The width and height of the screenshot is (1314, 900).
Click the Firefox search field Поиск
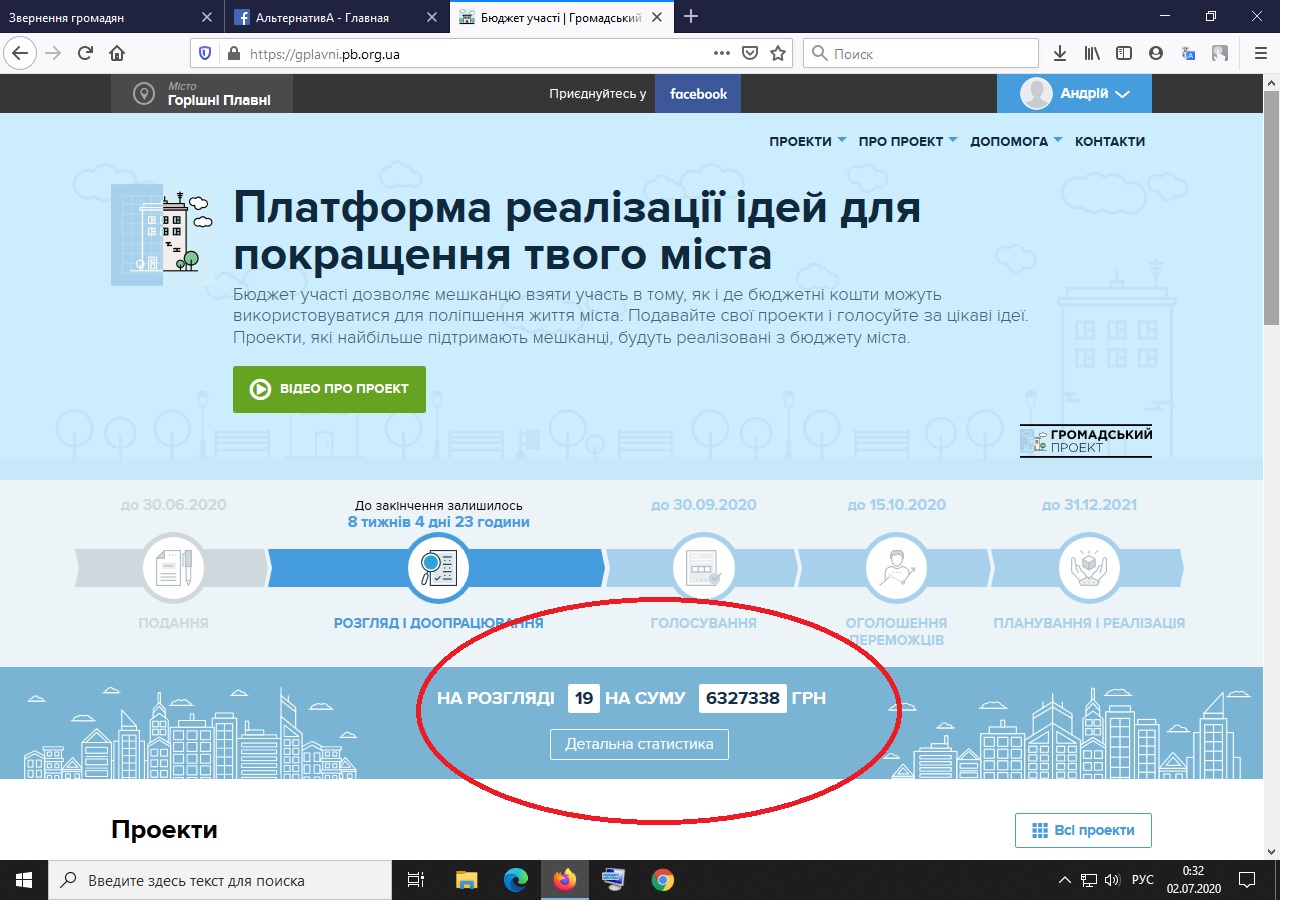click(x=921, y=54)
